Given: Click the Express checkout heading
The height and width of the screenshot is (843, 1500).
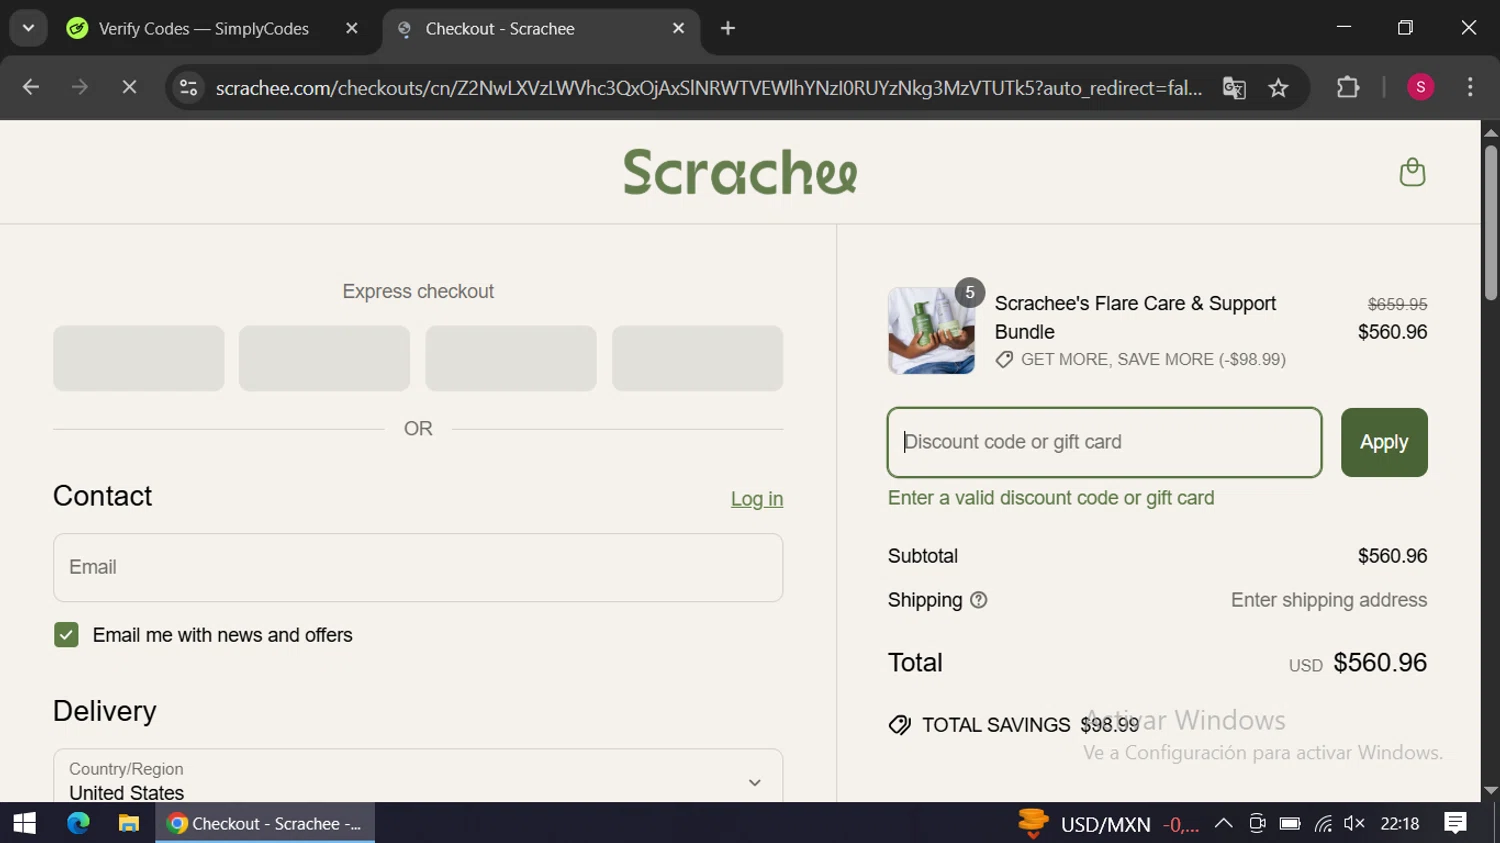Looking at the screenshot, I should click(x=418, y=291).
